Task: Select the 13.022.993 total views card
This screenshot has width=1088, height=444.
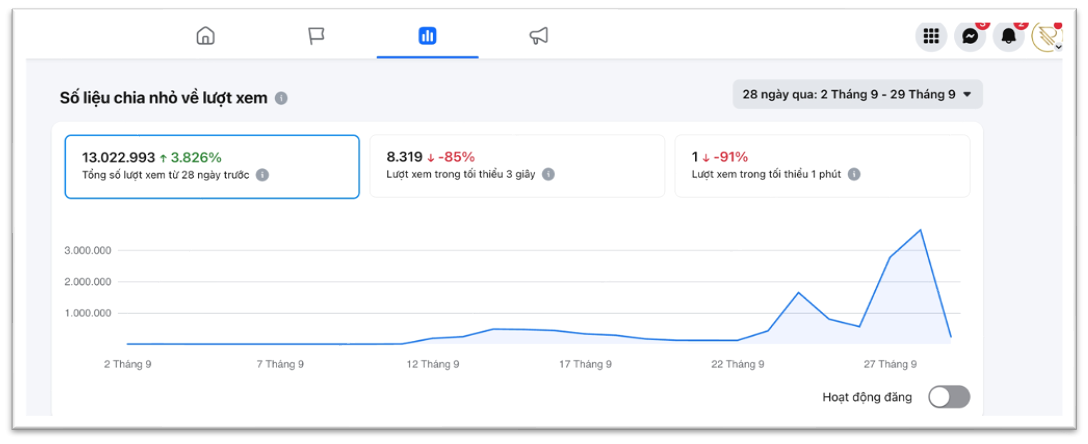Action: (x=212, y=166)
